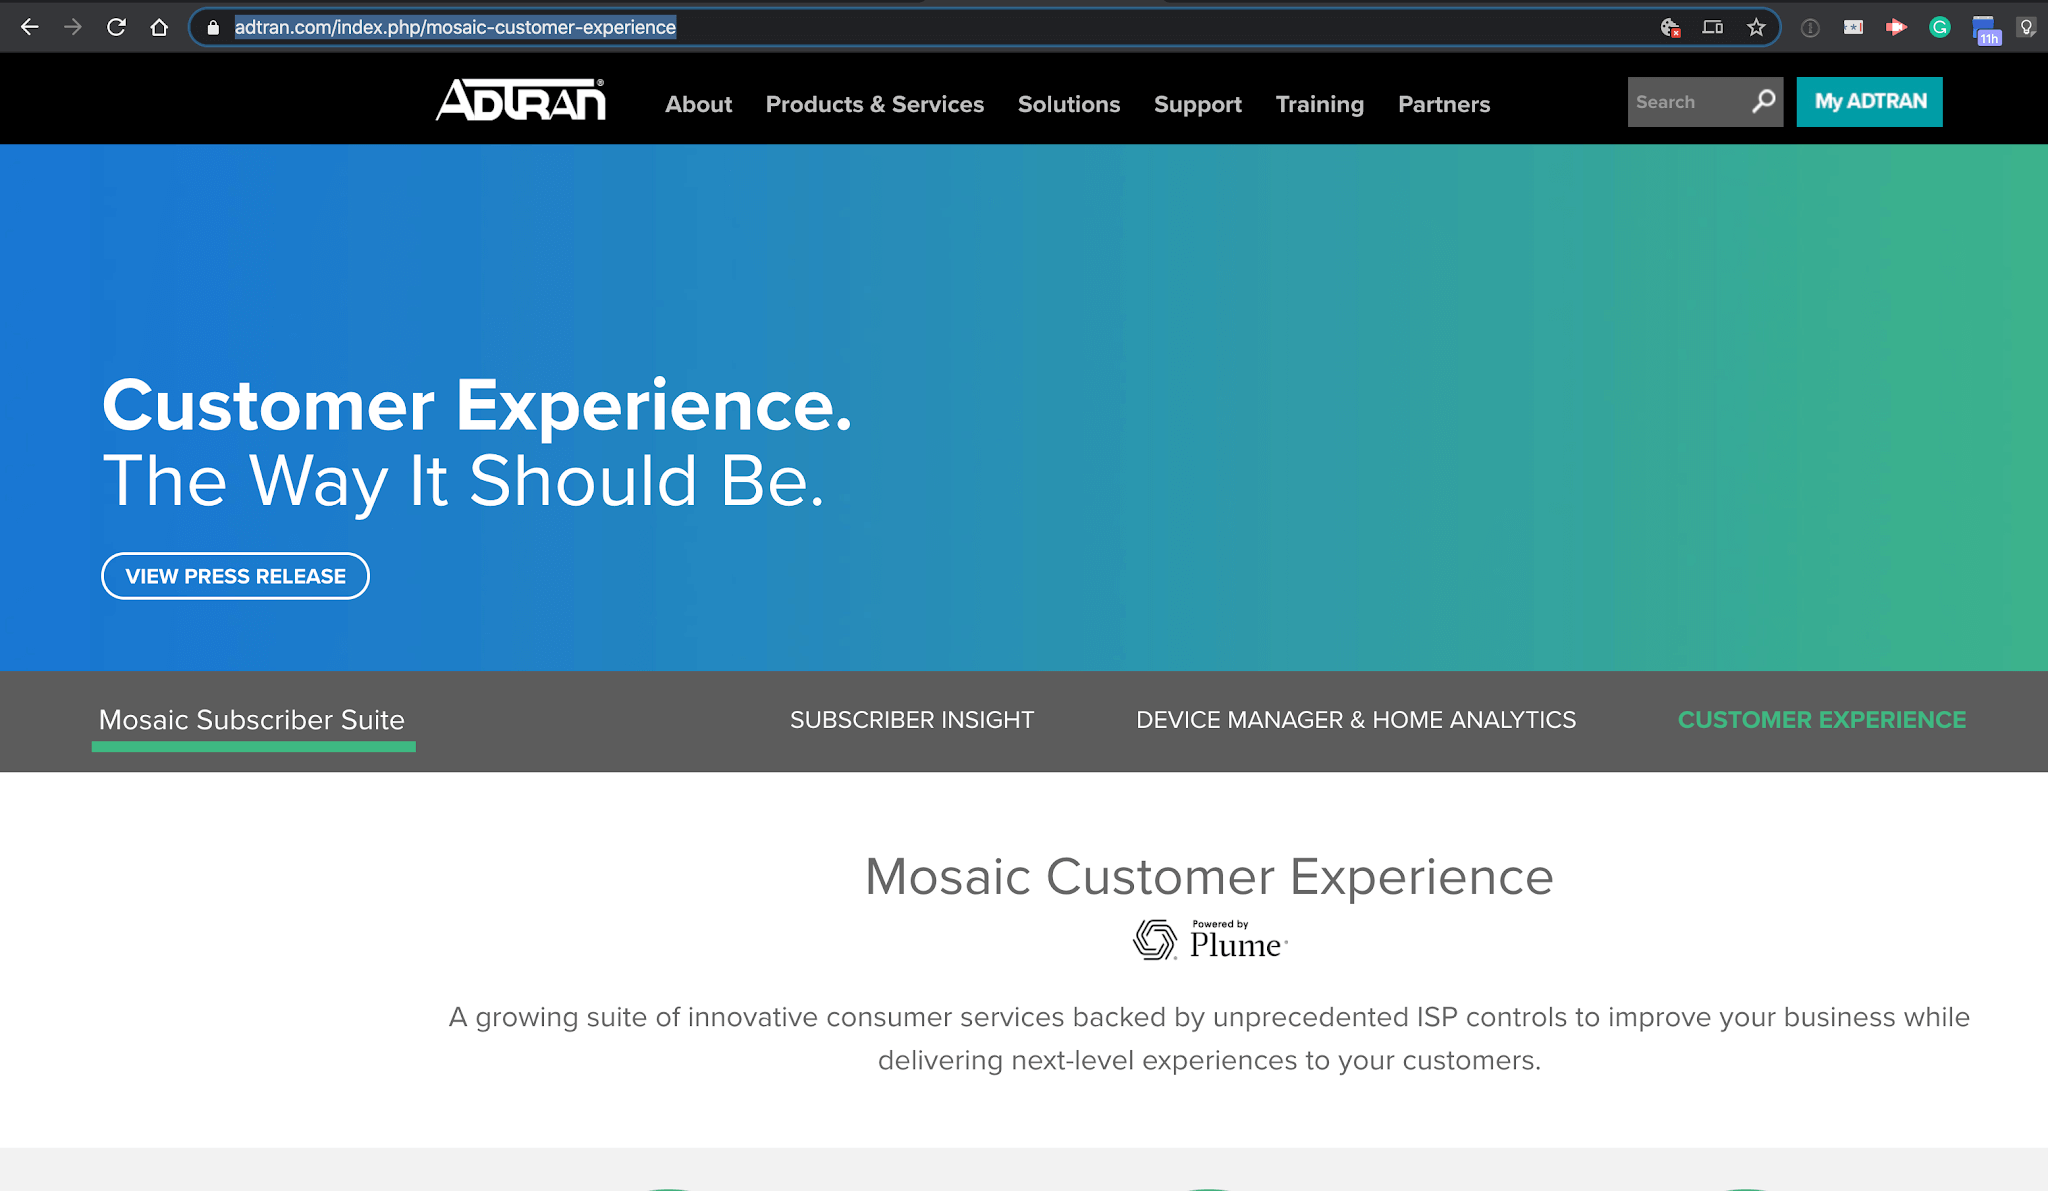Open the Solutions menu
The image size is (2048, 1191).
pyautogui.click(x=1068, y=104)
